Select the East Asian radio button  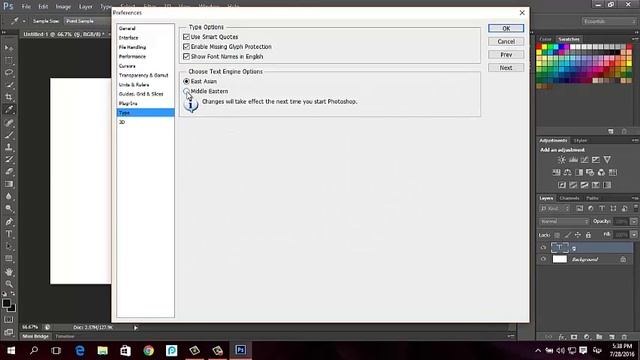pos(187,81)
